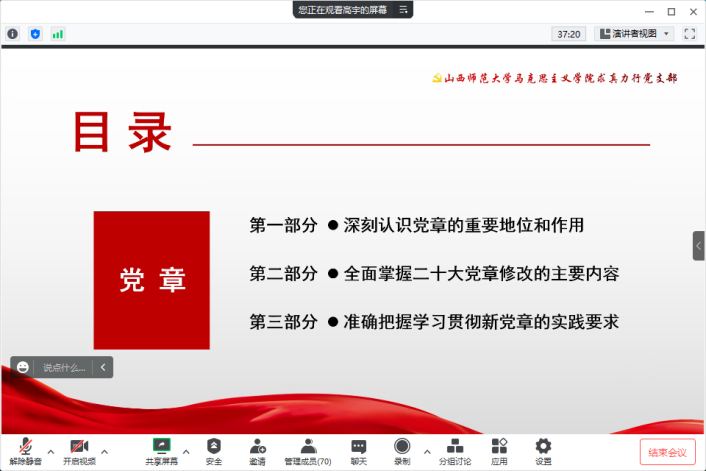Click the 说点什么 chat input box
Image resolution: width=706 pixels, height=471 pixels.
65,367
